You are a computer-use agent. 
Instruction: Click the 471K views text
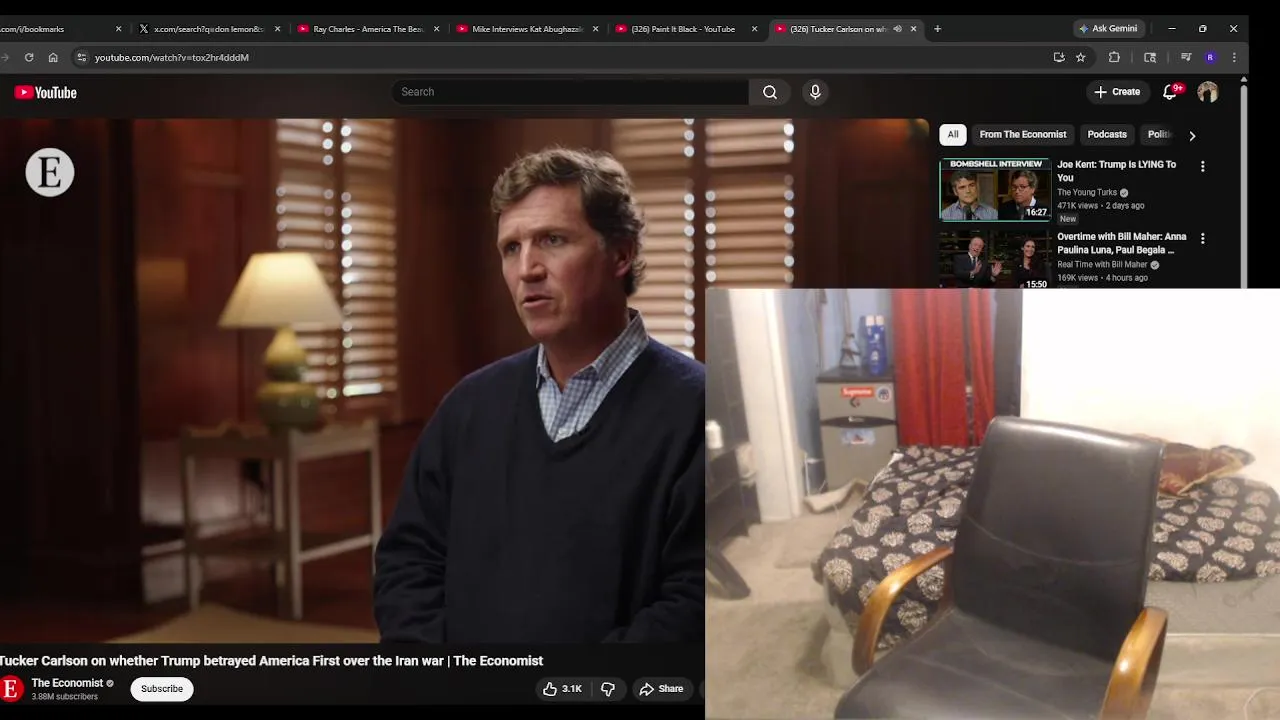[x=1078, y=206]
